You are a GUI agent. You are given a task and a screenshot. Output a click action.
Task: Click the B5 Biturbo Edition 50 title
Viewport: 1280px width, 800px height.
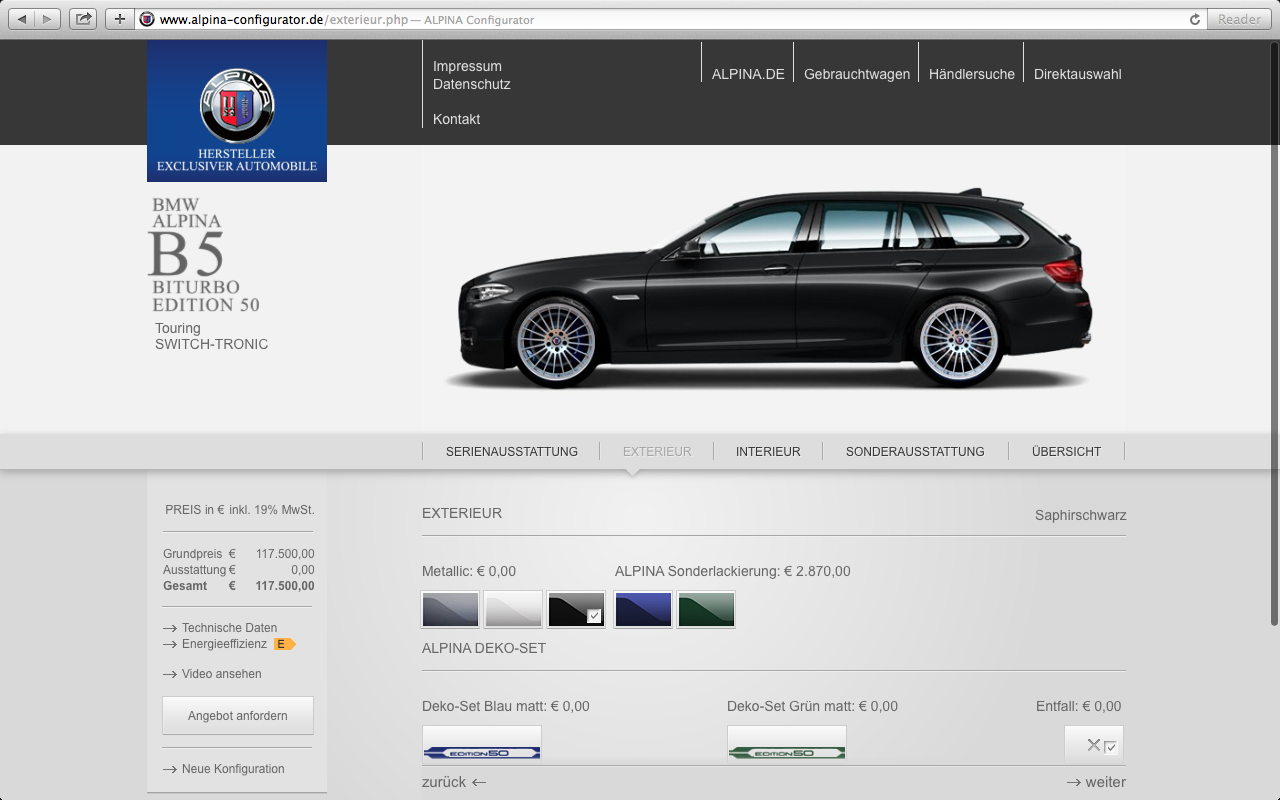205,255
